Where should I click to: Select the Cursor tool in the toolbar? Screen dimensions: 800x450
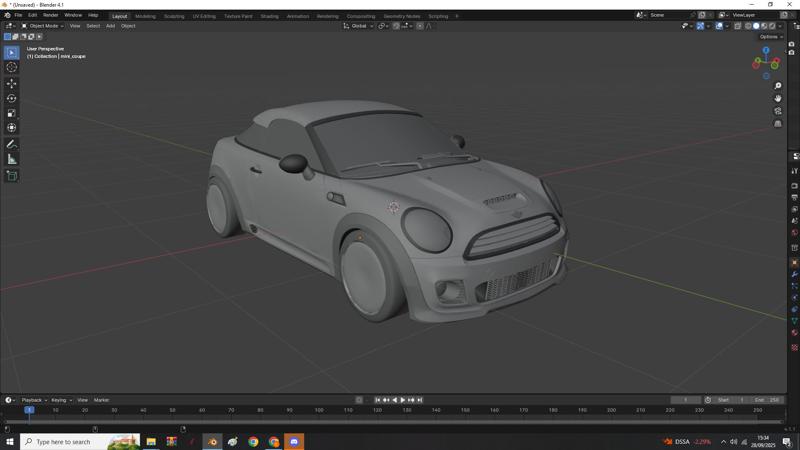[x=12, y=67]
